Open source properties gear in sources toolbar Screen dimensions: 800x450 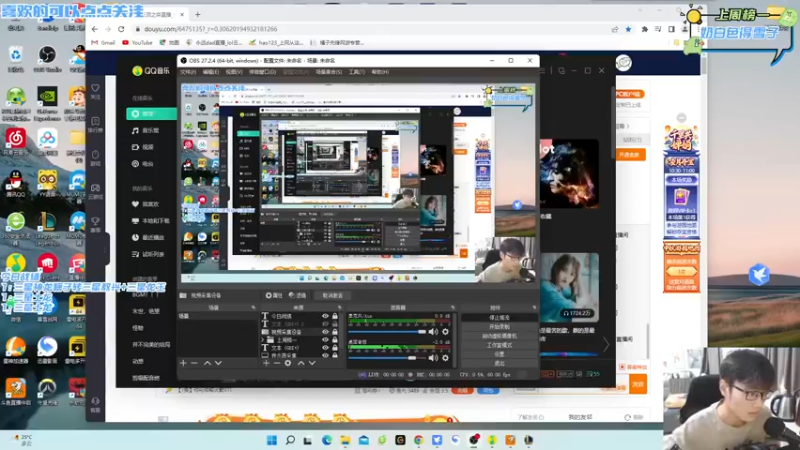[288, 363]
